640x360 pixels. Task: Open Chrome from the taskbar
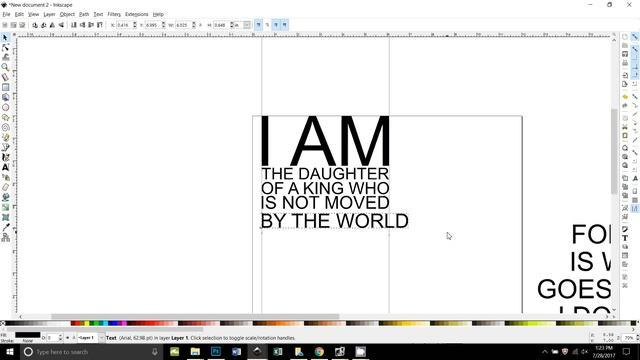[x=319, y=352]
